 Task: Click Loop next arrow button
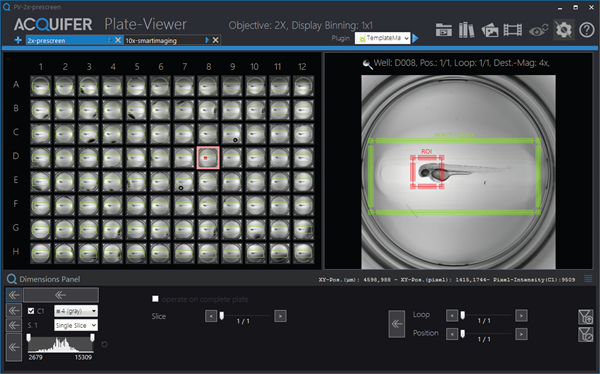[x=521, y=315]
